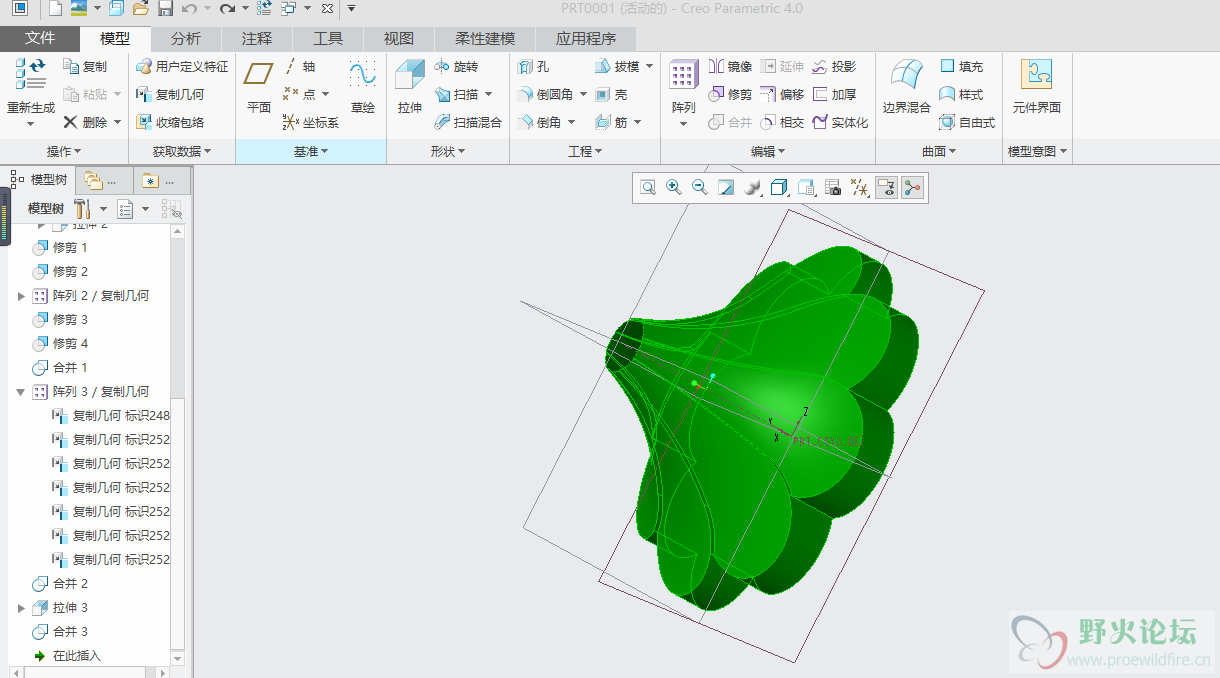Switch to the 柔性建模 (Flexible Modeling) tab

(x=485, y=39)
